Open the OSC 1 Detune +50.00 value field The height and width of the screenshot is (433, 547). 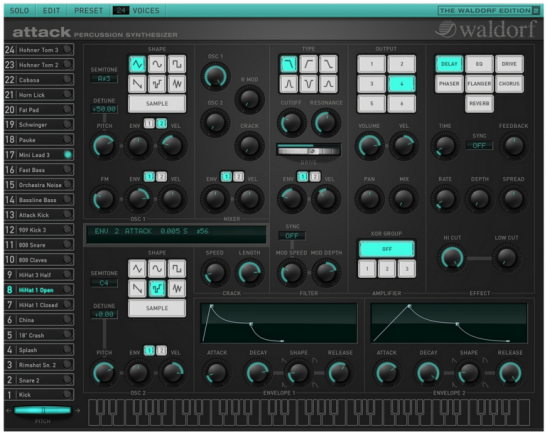[104, 109]
